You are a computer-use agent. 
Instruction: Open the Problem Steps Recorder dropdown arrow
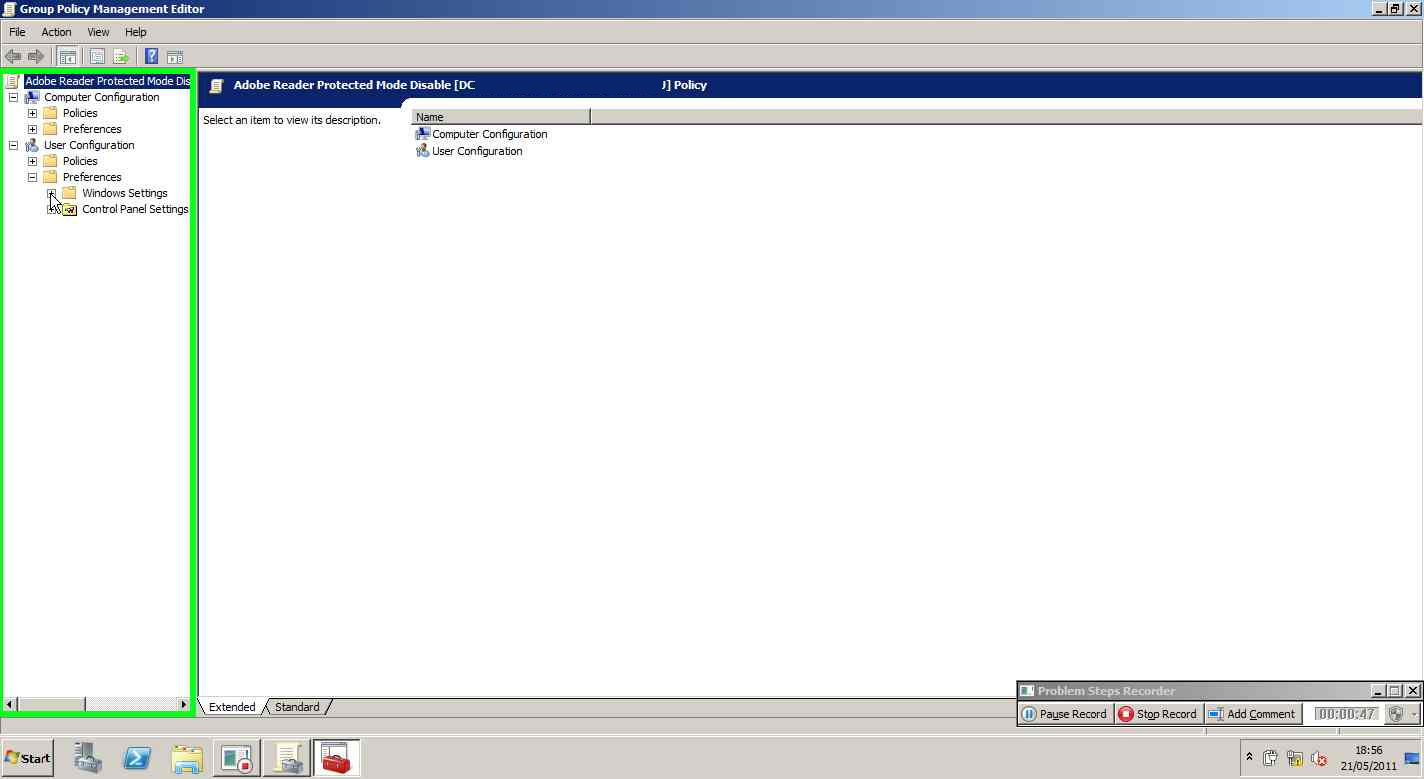coord(1414,714)
